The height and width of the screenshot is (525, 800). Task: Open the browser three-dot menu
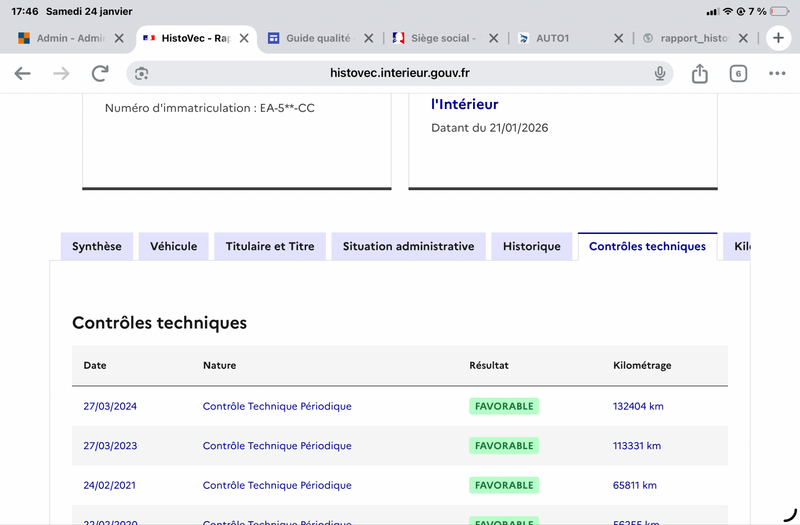click(777, 73)
